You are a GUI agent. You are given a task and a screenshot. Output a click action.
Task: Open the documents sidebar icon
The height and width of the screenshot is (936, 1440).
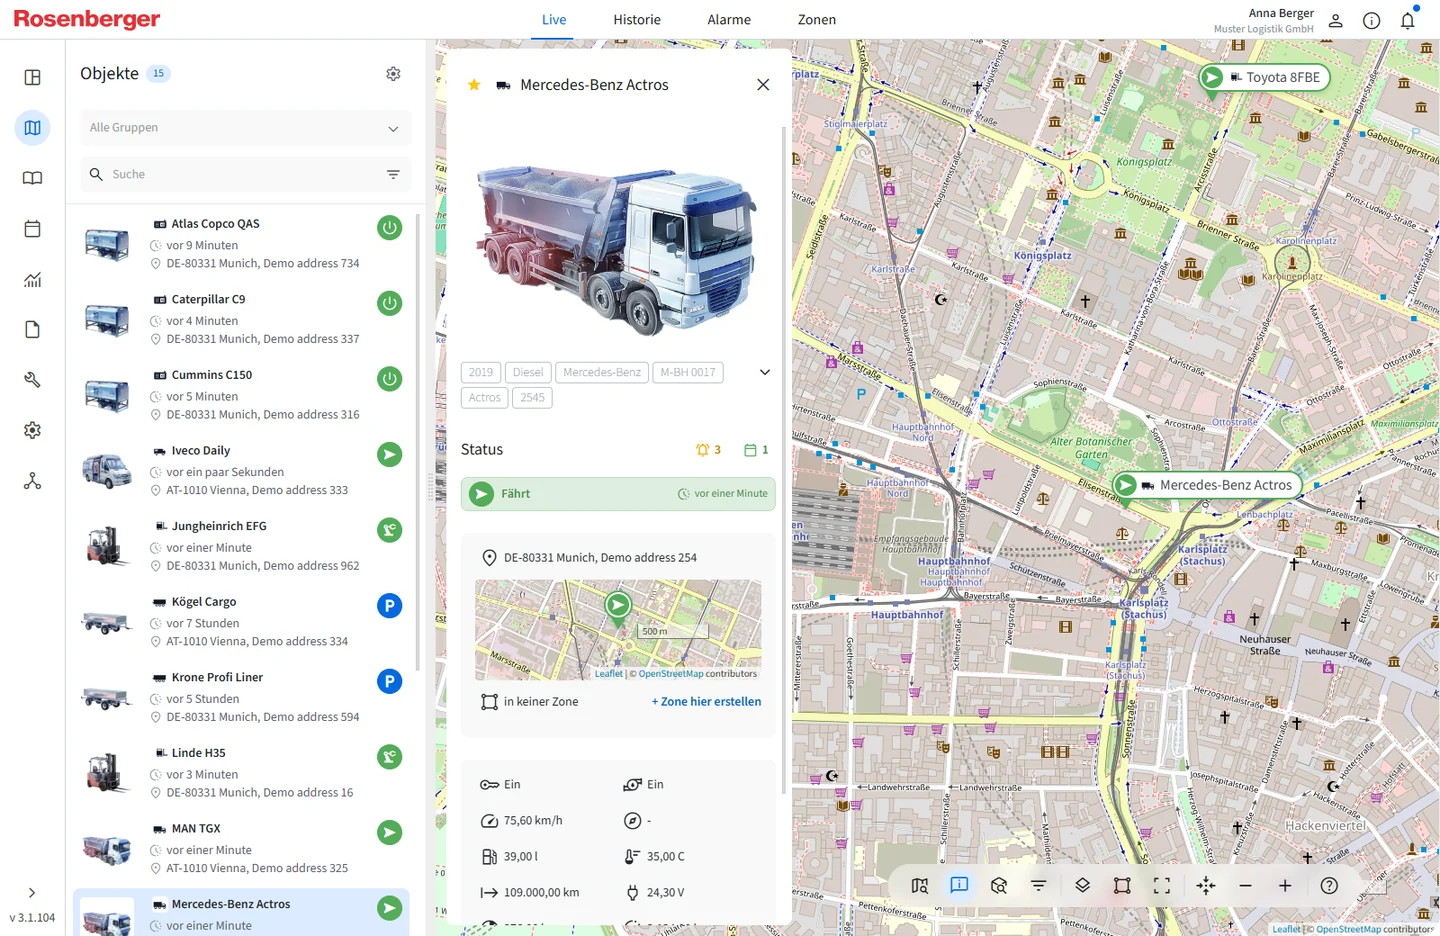click(32, 329)
